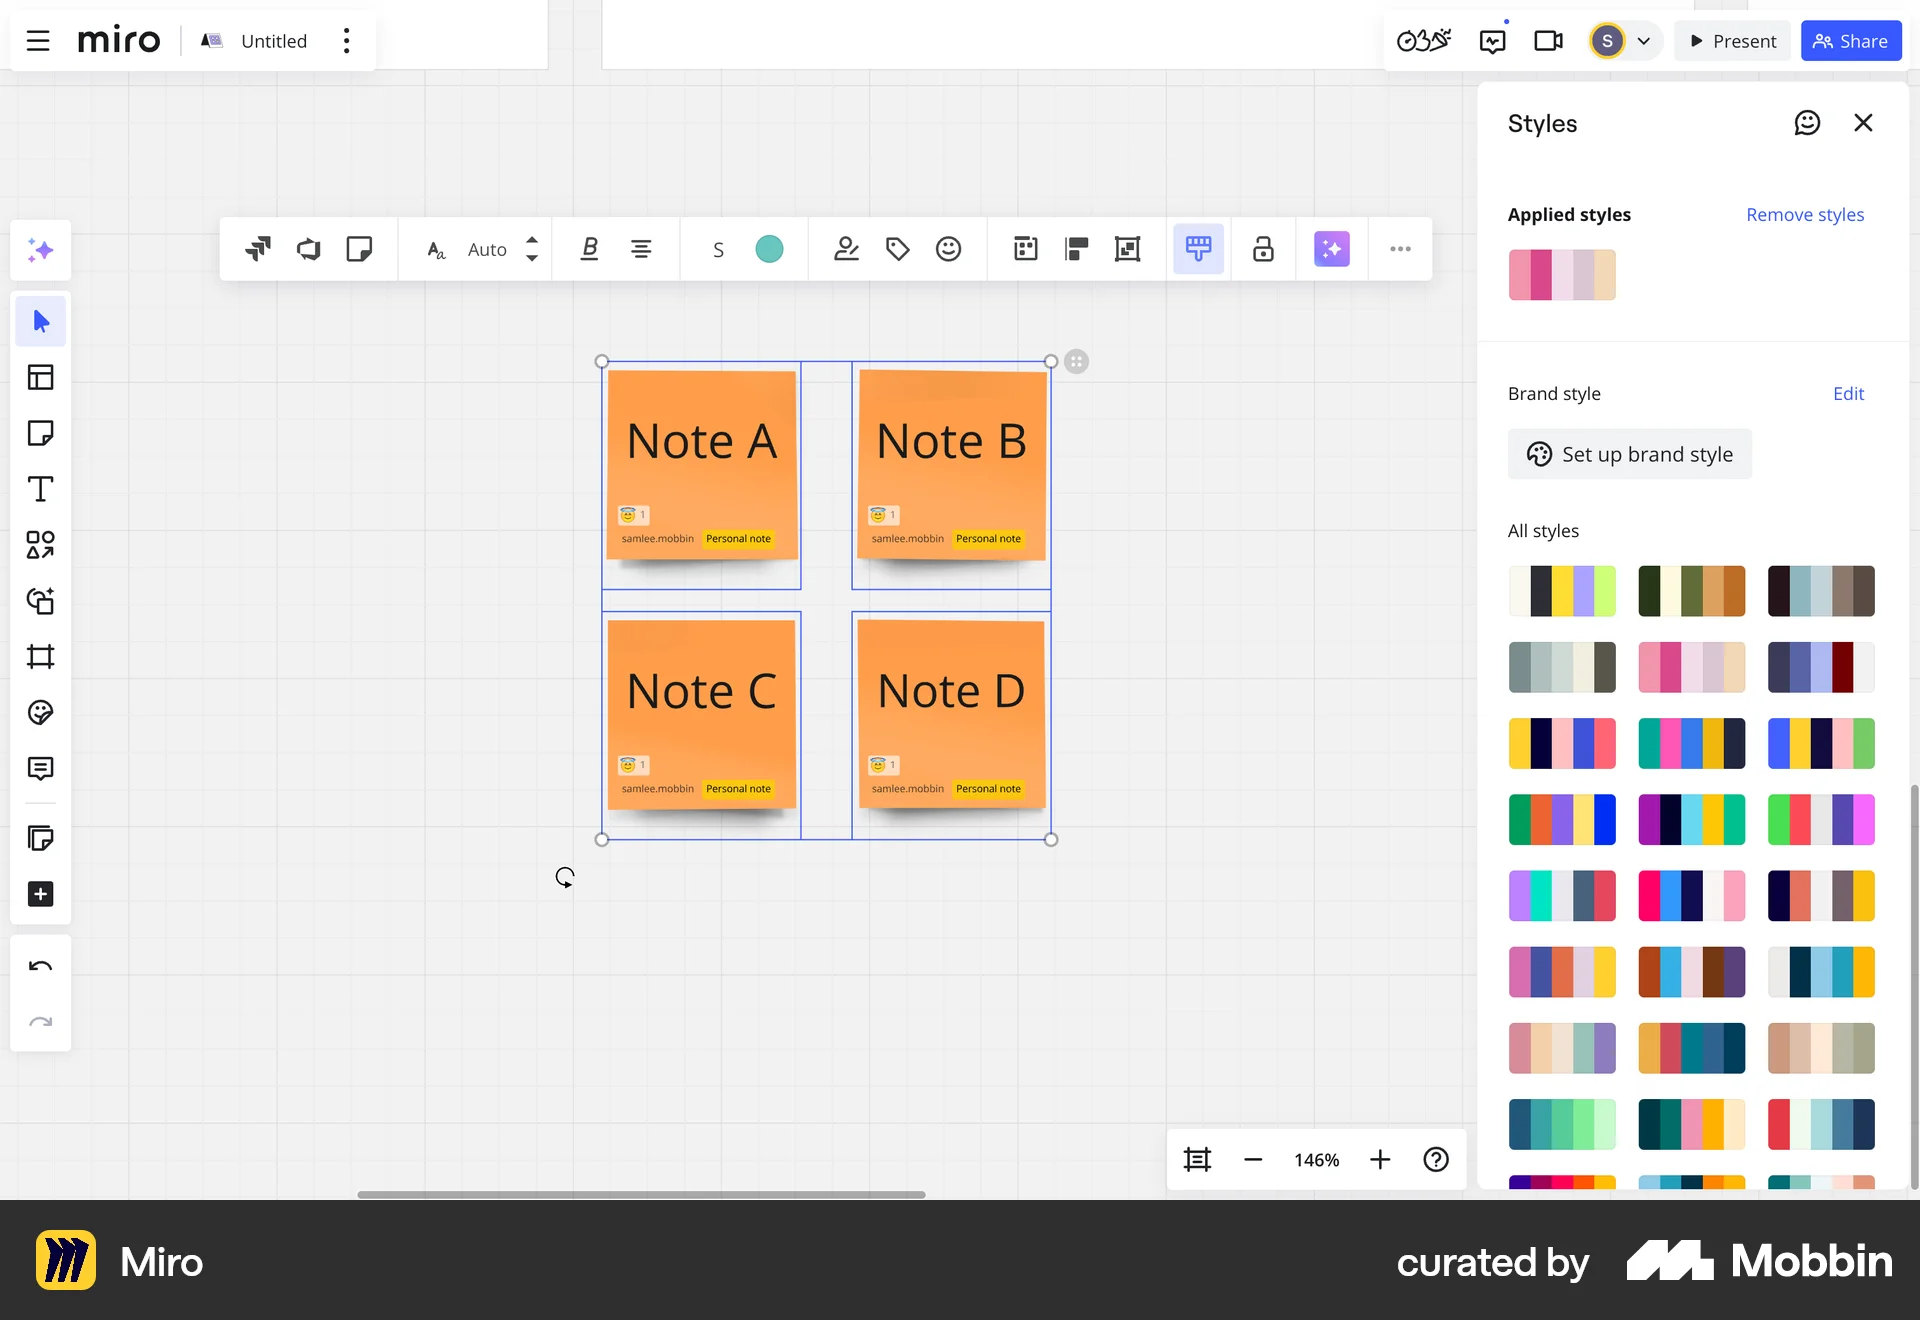The width and height of the screenshot is (1920, 1320).
Task: Click the Set up brand style button
Action: [1629, 453]
